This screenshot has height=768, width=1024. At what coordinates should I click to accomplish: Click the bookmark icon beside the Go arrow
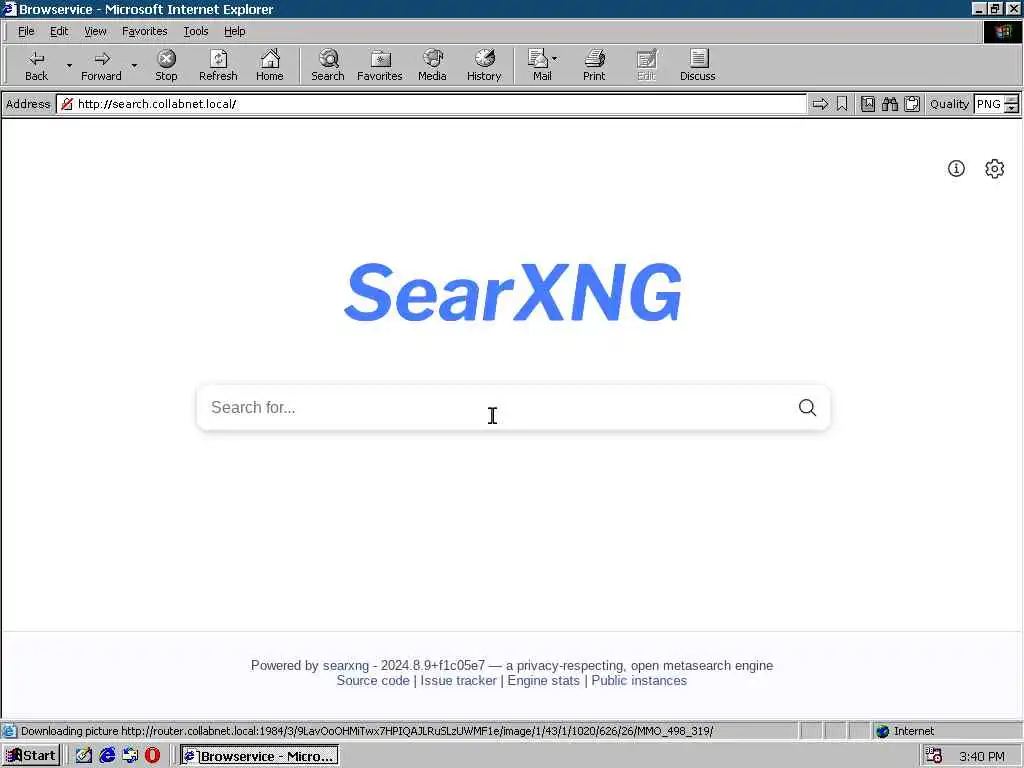[842, 104]
